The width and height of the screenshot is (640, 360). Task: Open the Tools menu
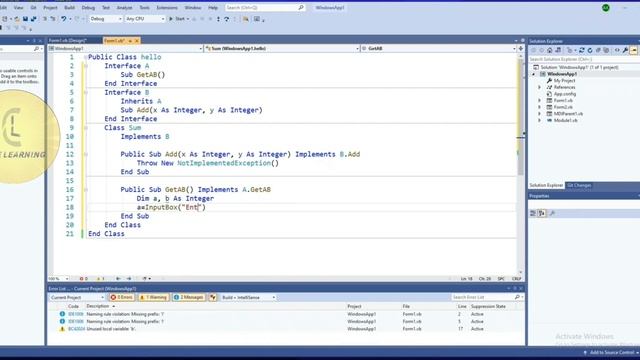pyautogui.click(x=144, y=7)
